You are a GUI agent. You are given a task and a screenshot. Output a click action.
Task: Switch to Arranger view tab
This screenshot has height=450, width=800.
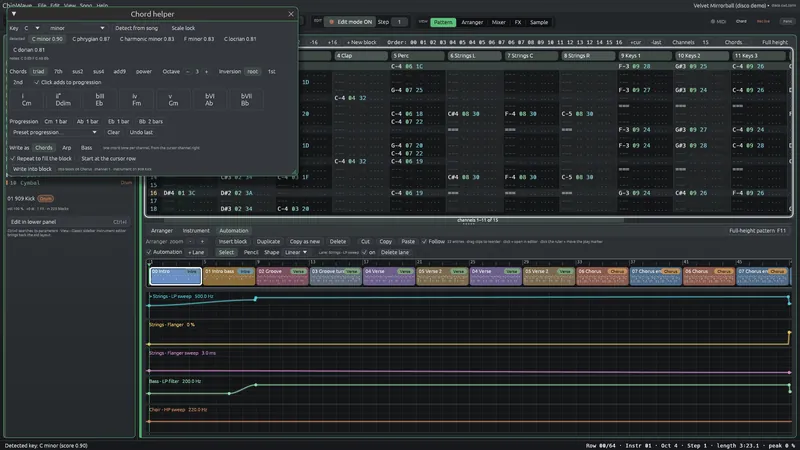point(472,22)
